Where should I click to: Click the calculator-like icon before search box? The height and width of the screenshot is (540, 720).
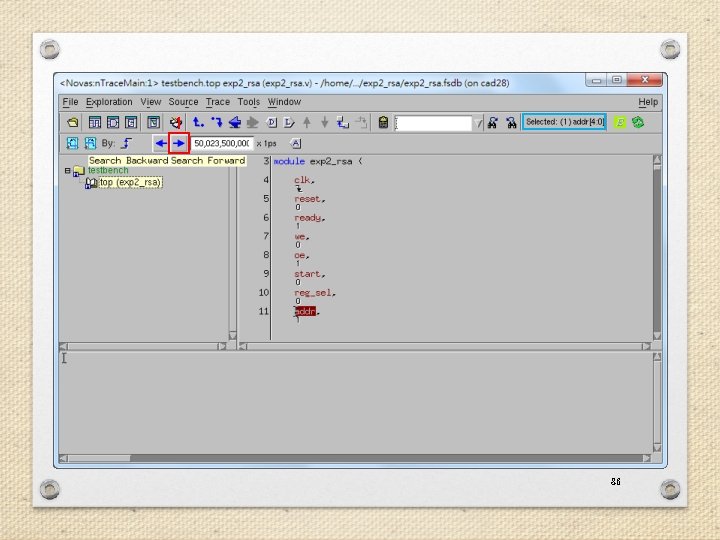click(383, 123)
